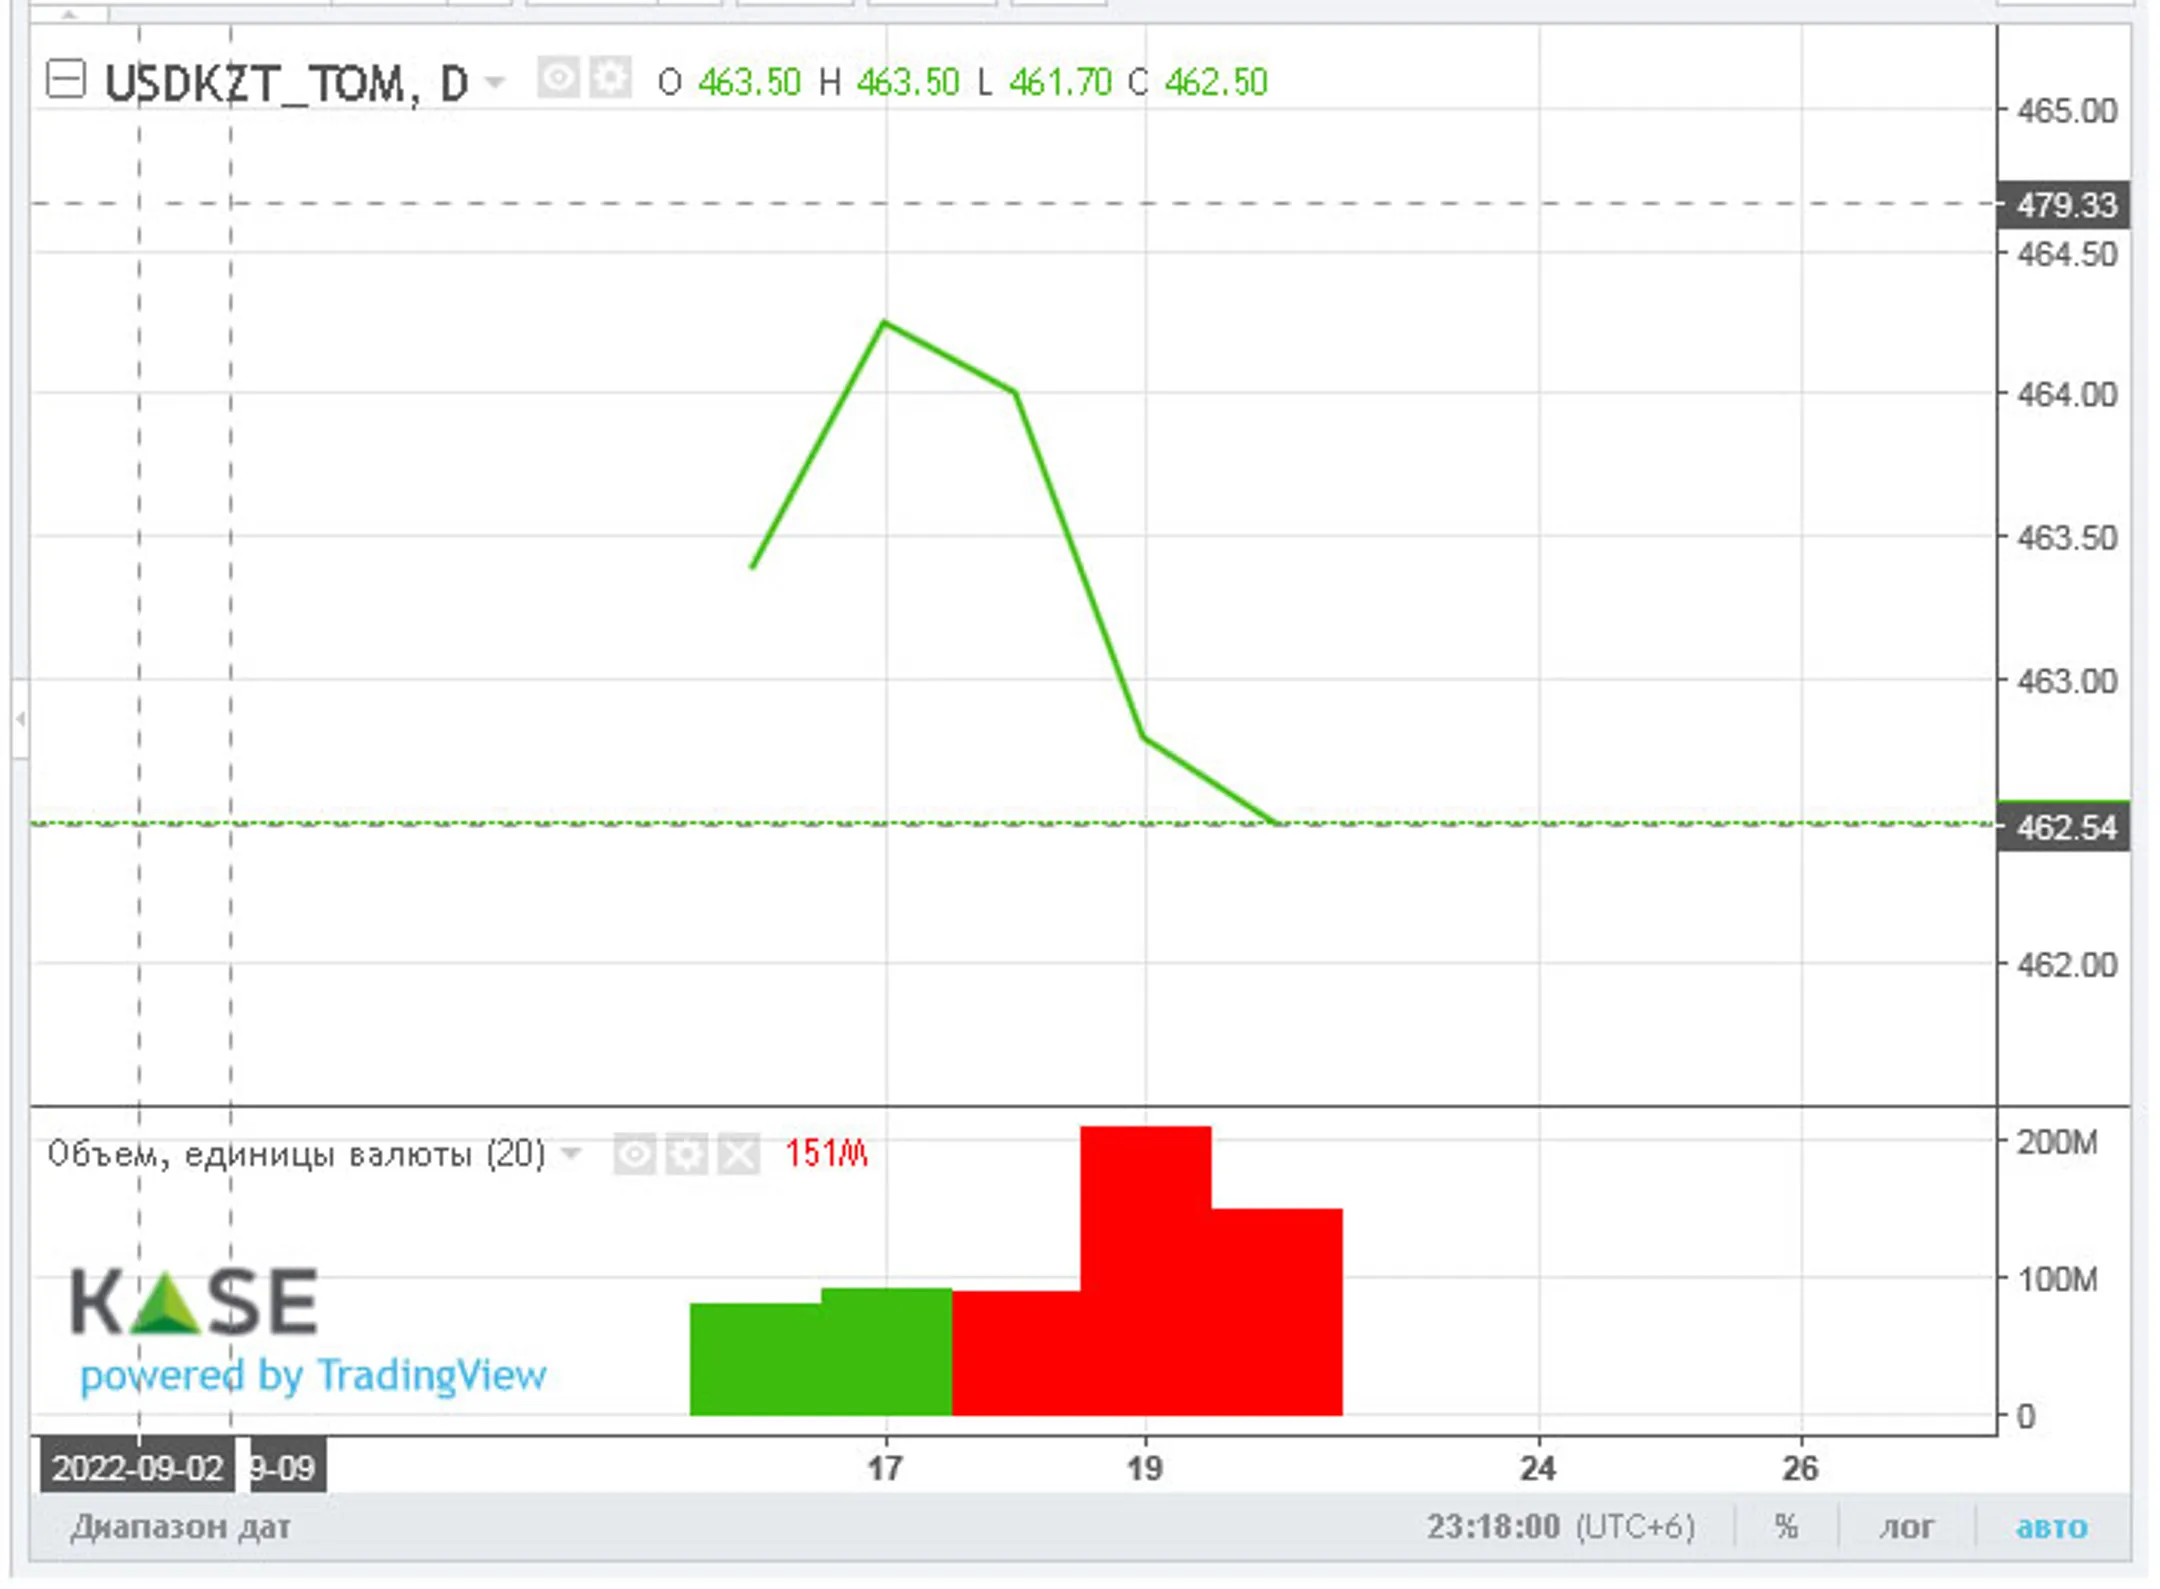2160x1589 pixels.
Task: Open the USDKZT_TOM series settings gear
Action: (x=610, y=78)
